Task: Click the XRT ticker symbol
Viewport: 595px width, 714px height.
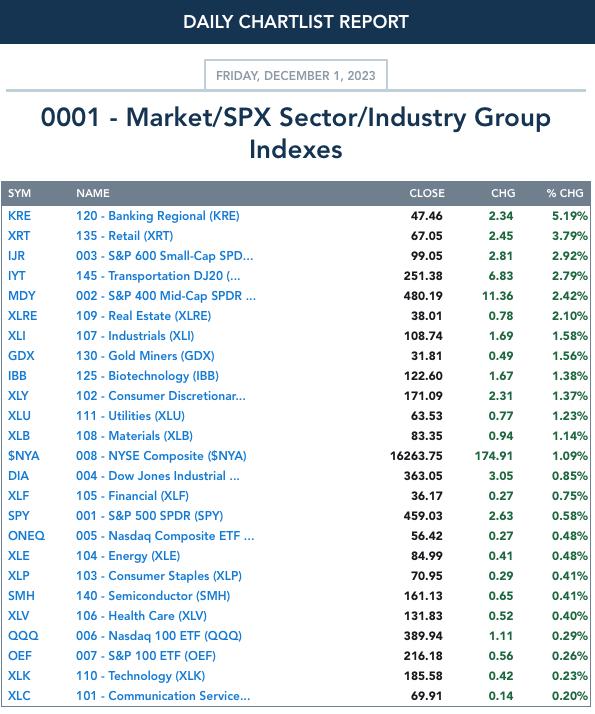Action: [19, 236]
